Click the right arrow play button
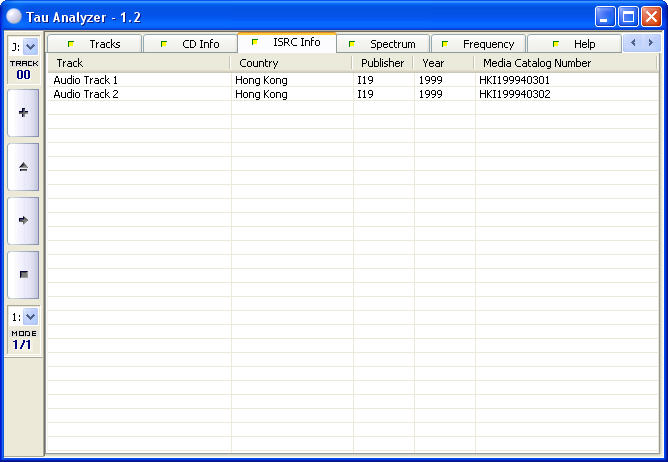The height and width of the screenshot is (462, 668). tap(23, 221)
